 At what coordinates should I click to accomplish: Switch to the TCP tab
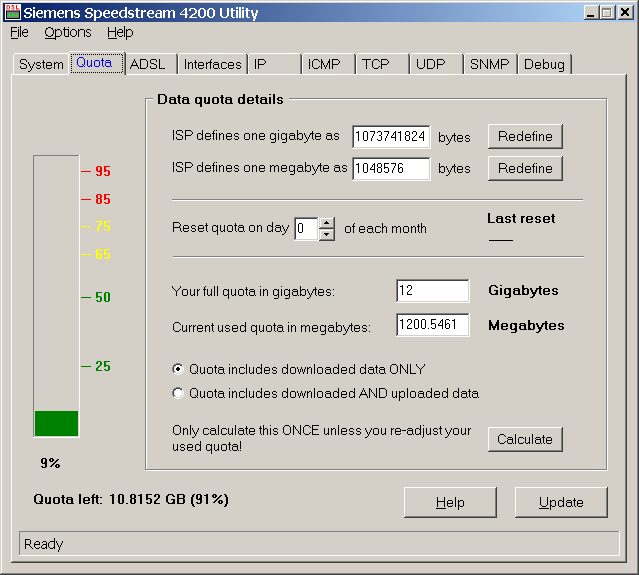[x=383, y=64]
